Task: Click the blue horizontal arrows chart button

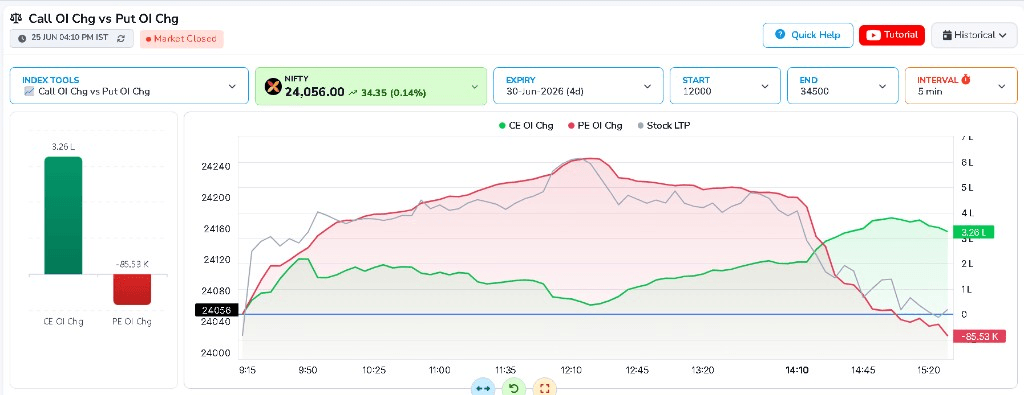Action: pos(483,388)
